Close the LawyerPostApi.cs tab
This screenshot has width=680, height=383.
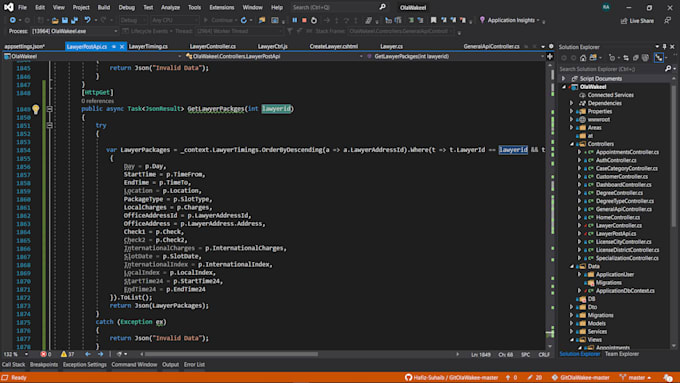pos(122,46)
